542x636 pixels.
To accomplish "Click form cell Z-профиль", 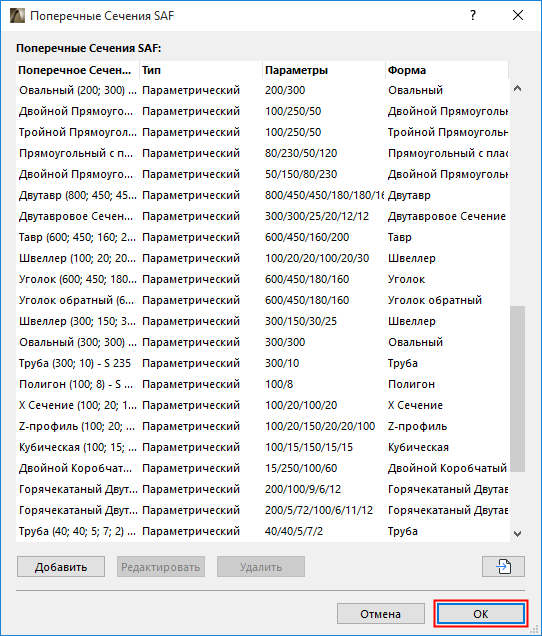I will click(x=417, y=426).
